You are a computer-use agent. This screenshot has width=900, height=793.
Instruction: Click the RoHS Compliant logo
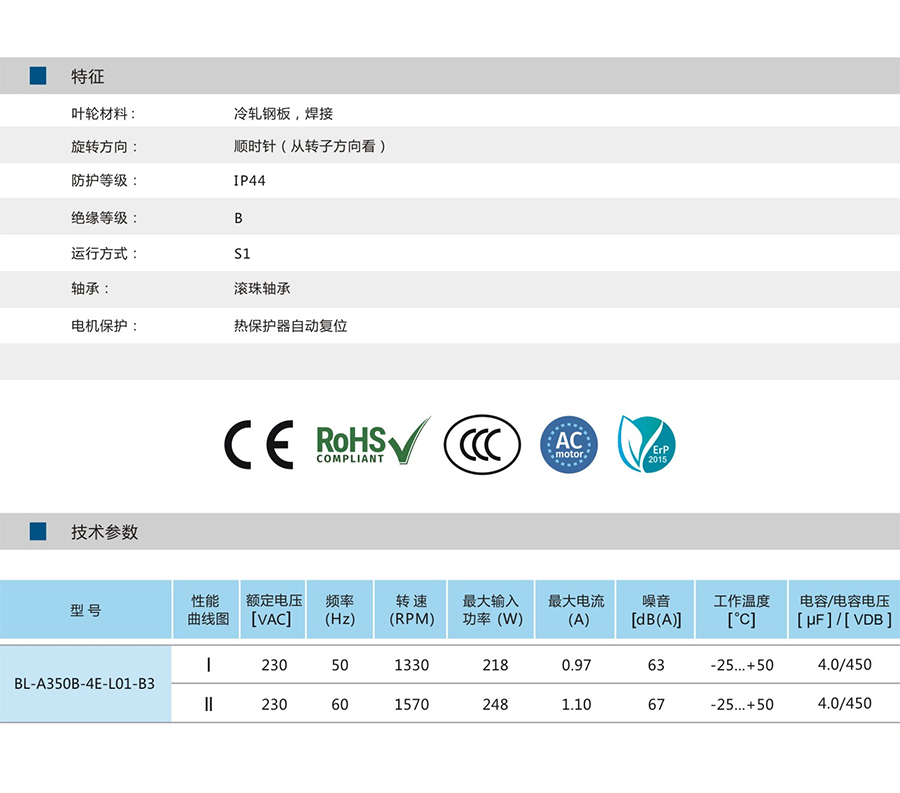point(373,441)
